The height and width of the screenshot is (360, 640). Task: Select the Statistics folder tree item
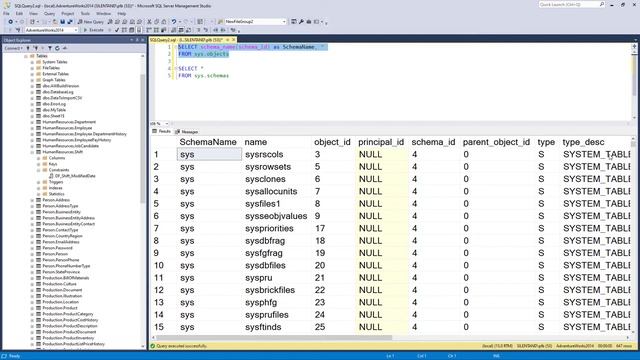[56, 194]
